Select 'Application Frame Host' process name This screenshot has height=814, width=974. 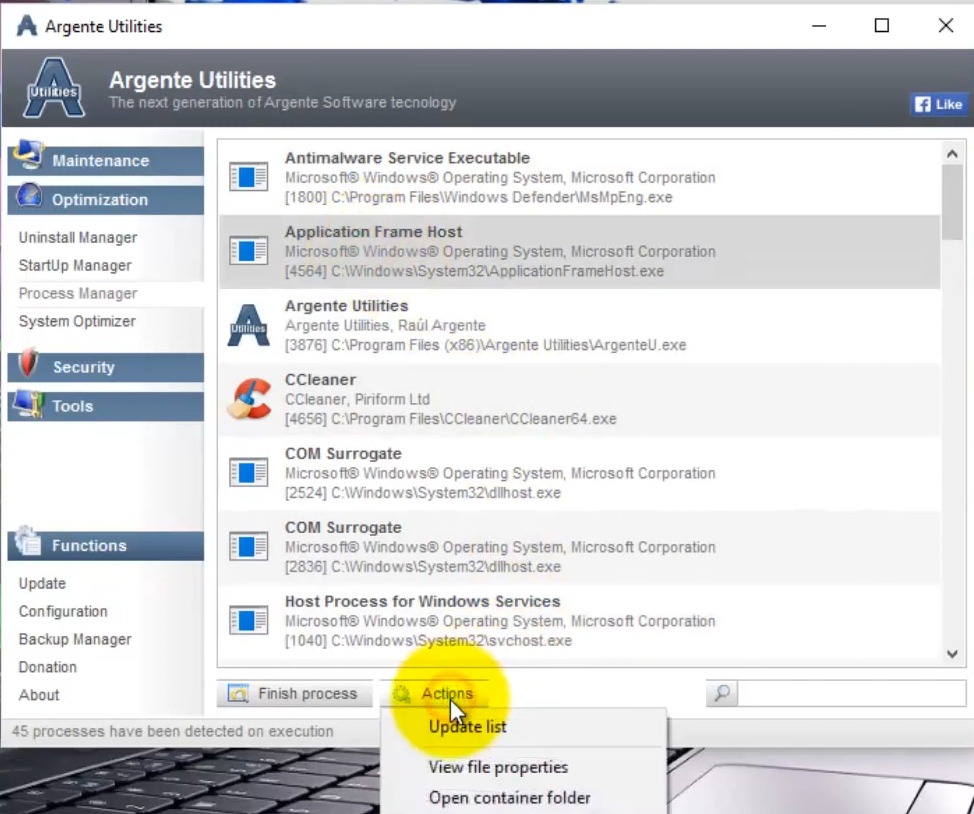tap(373, 232)
